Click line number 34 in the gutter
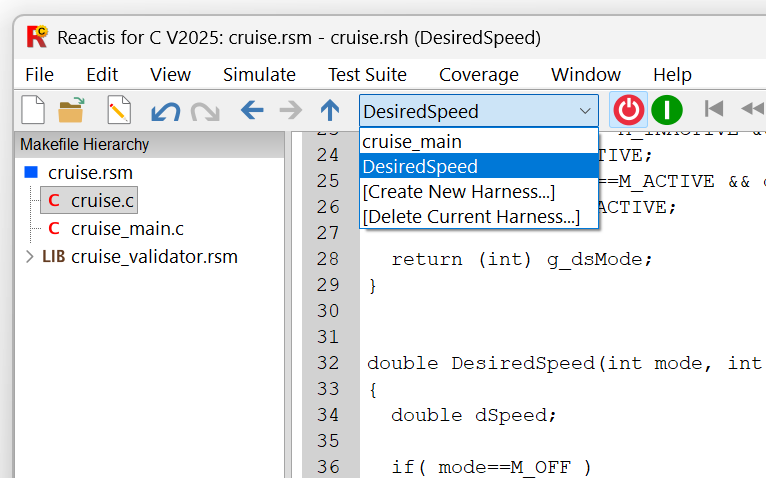 [x=327, y=414]
